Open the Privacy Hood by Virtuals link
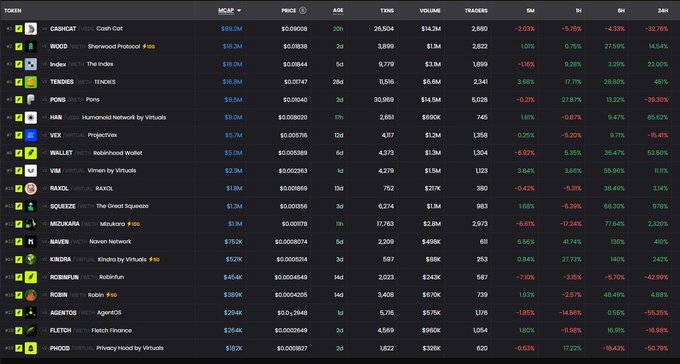This screenshot has width=680, height=364. coord(130,348)
